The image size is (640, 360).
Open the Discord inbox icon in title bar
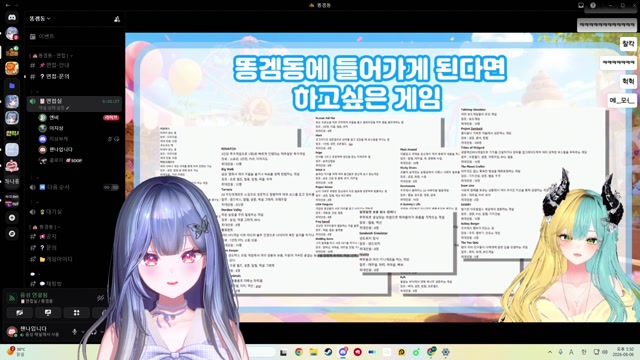(581, 5)
